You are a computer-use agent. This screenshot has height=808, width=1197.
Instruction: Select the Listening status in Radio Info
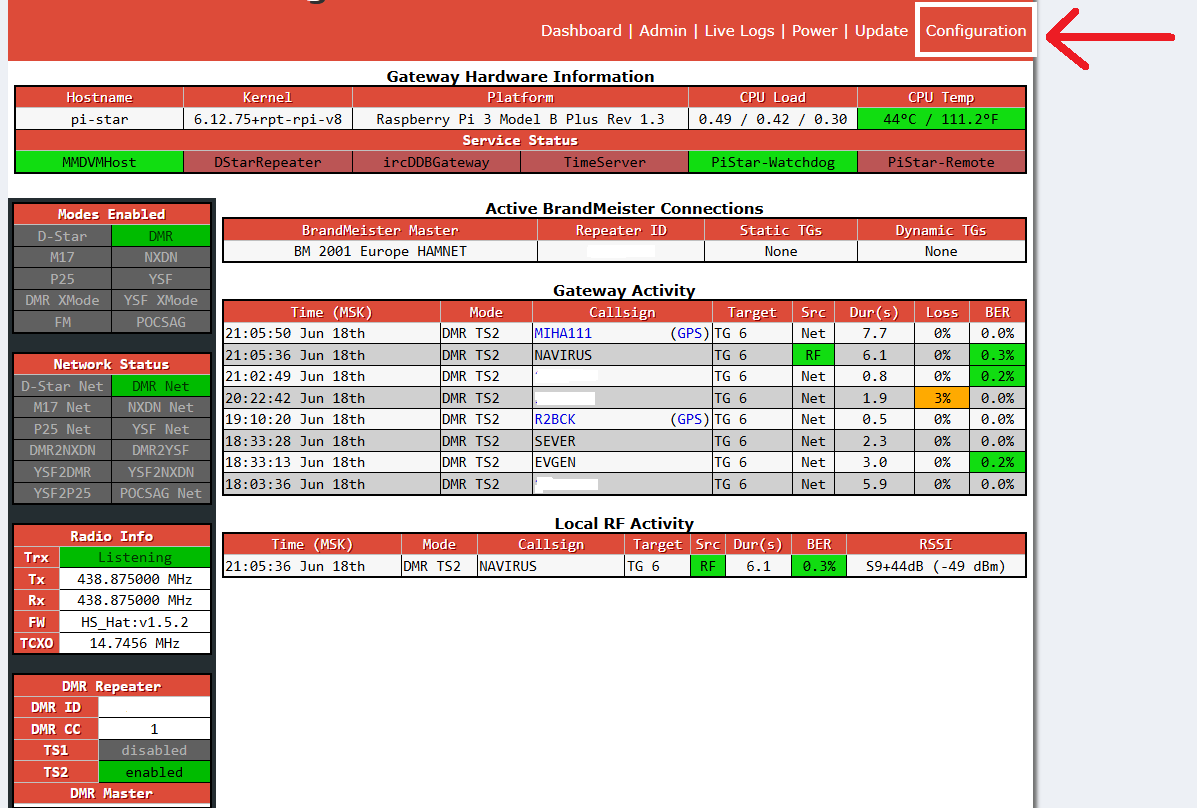pyautogui.click(x=135, y=558)
